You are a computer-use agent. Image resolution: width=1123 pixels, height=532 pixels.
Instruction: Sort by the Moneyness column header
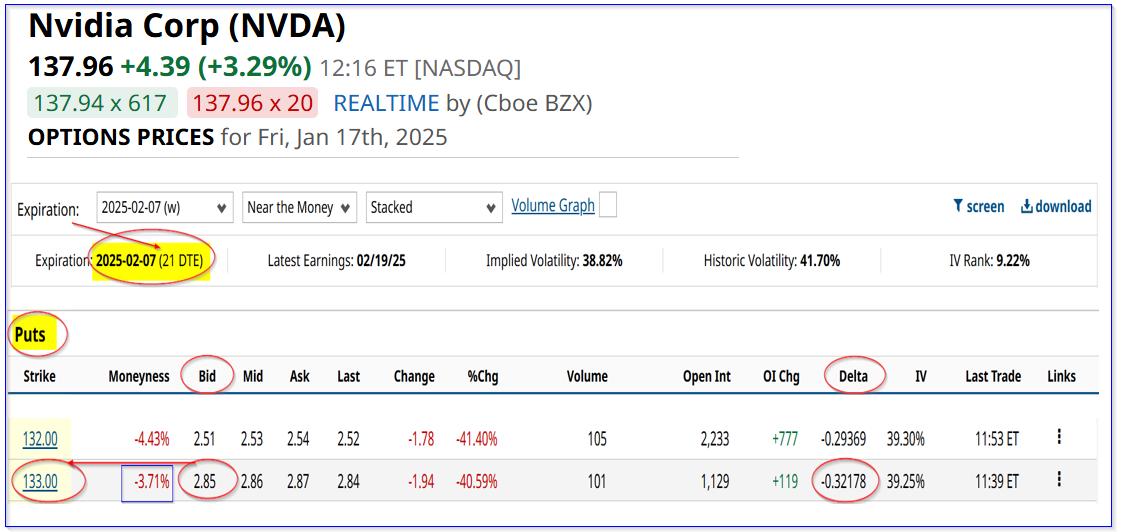pyautogui.click(x=140, y=376)
